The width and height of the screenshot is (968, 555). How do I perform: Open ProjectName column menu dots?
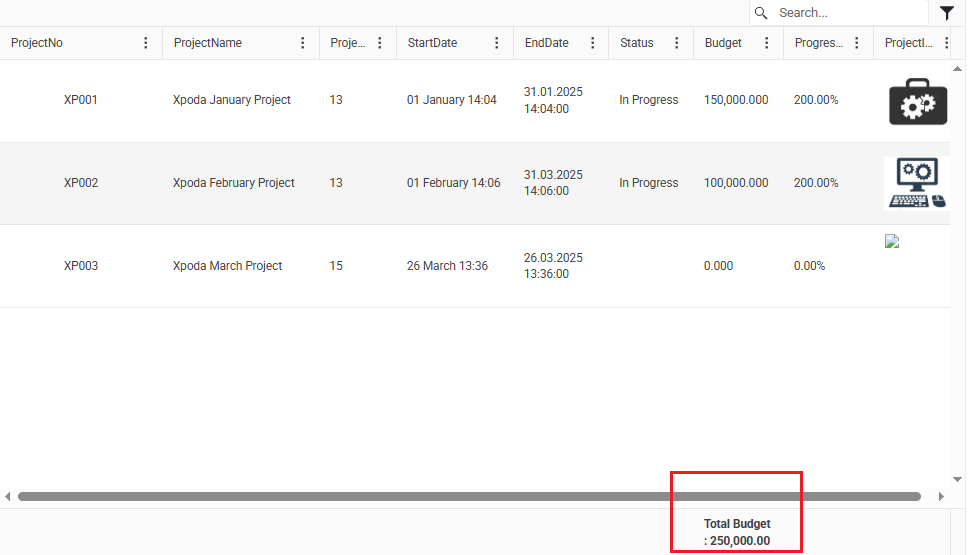302,43
